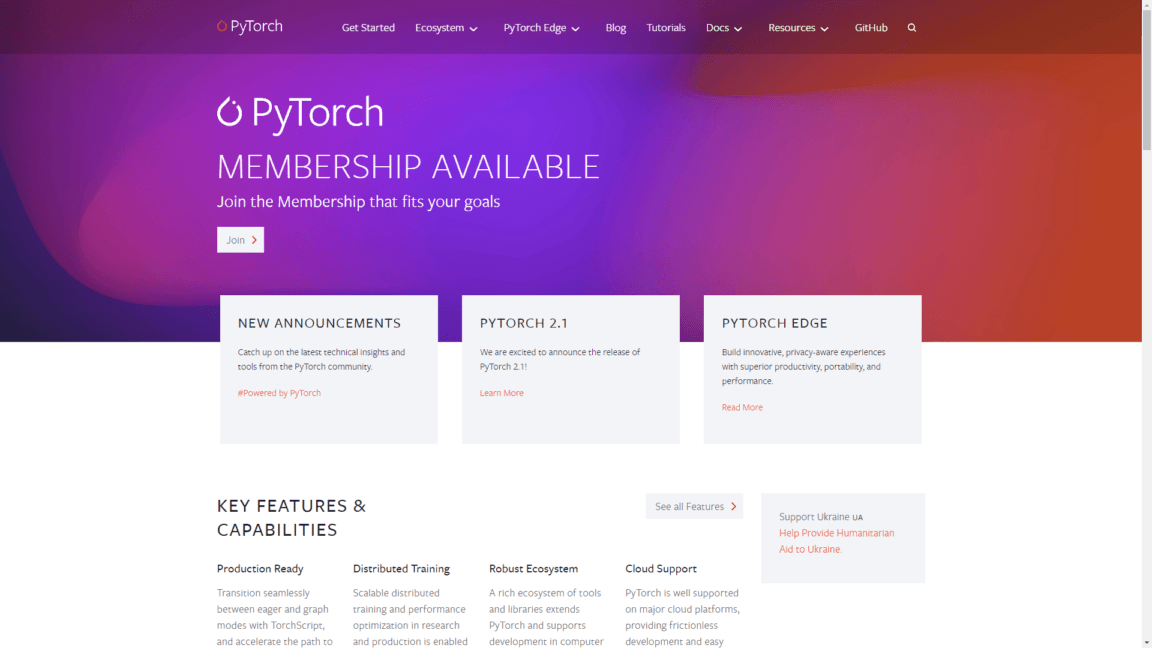Open the Blog page
Screen dimensions: 1152x648
tap(616, 28)
